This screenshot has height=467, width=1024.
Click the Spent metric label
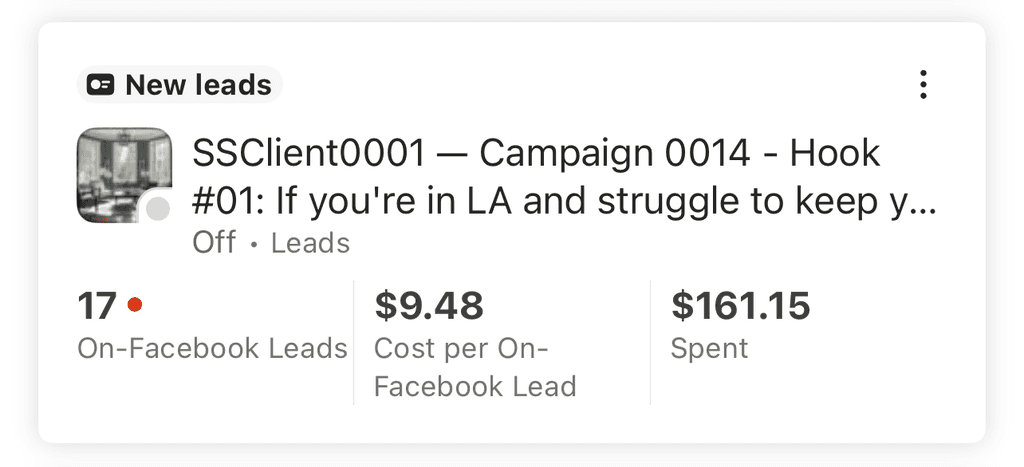pyautogui.click(x=709, y=348)
